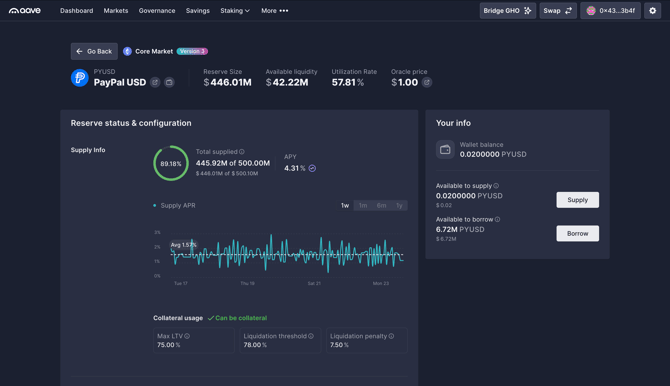Click info icon beside Available to borrow
The height and width of the screenshot is (386, 670).
pos(497,219)
